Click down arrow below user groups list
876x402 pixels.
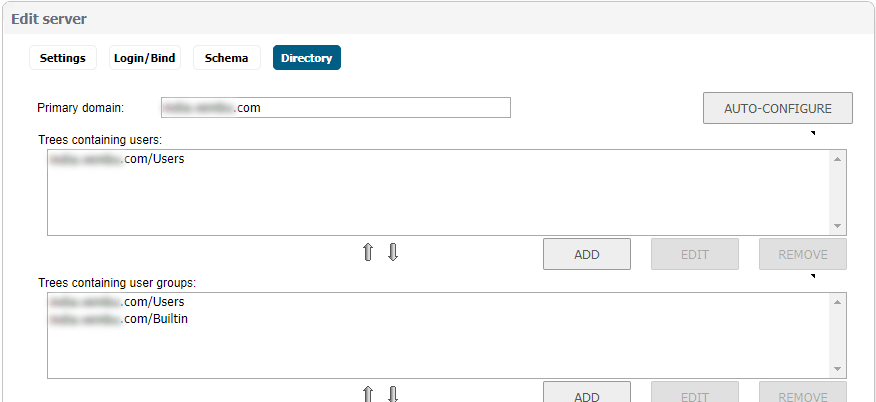(x=393, y=394)
